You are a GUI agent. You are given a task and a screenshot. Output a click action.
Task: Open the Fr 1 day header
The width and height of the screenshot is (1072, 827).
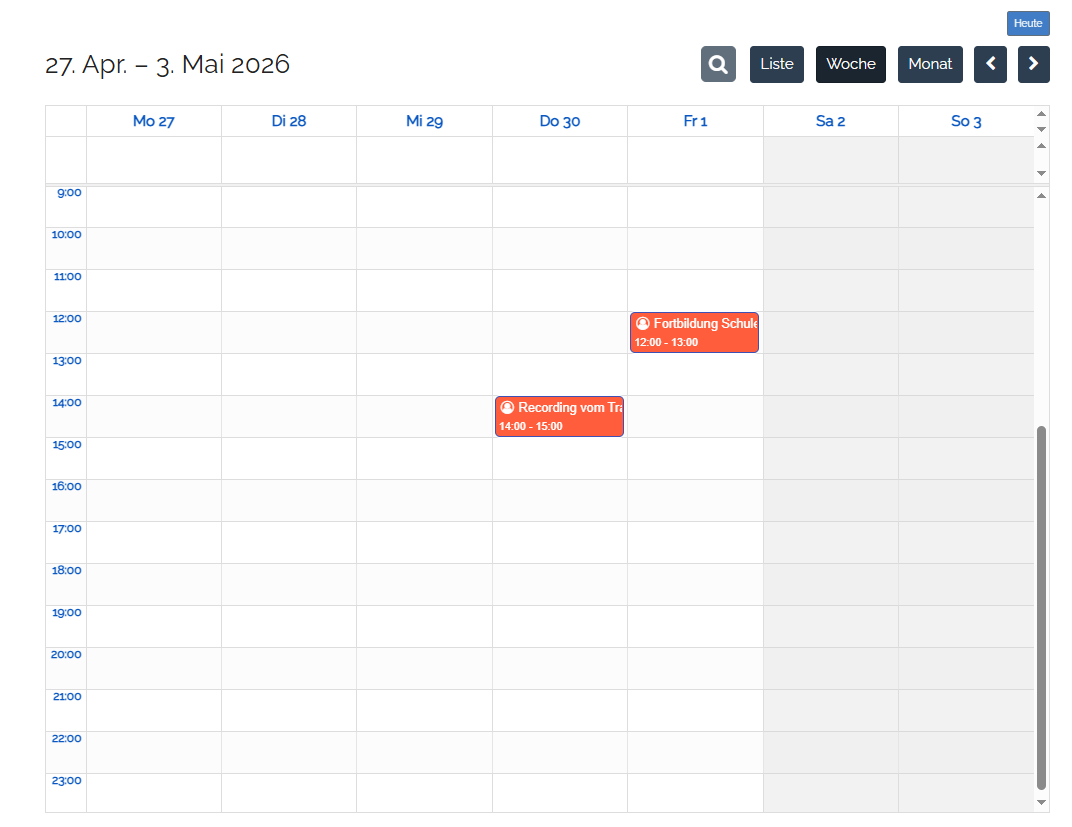pyautogui.click(x=695, y=121)
